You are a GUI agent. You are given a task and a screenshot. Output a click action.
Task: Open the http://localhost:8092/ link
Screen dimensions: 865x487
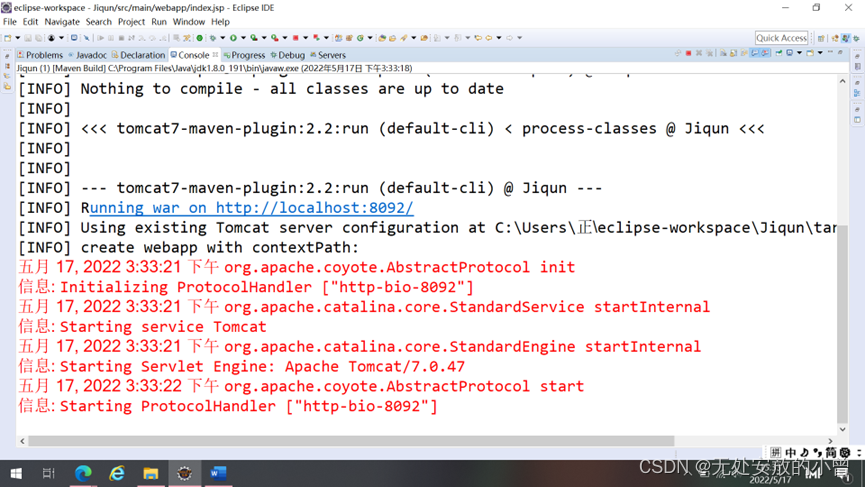(x=314, y=208)
